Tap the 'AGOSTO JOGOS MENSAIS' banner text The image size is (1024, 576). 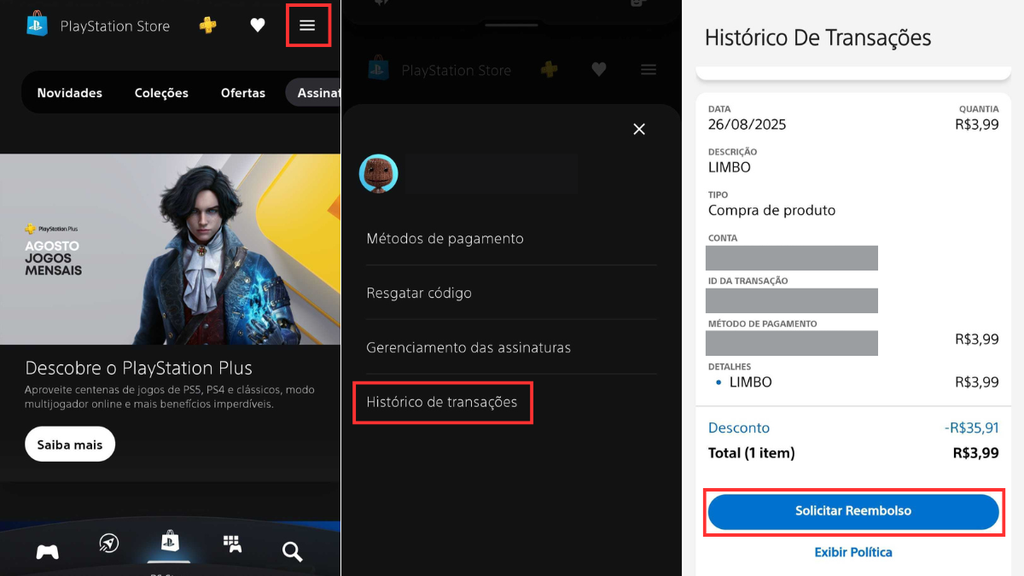(53, 258)
